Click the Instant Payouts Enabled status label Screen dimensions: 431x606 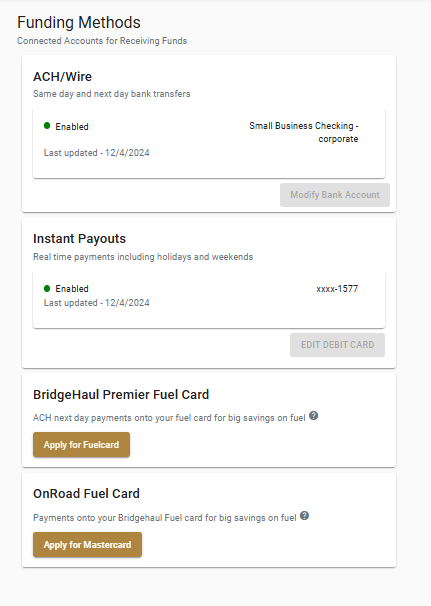pos(72,289)
